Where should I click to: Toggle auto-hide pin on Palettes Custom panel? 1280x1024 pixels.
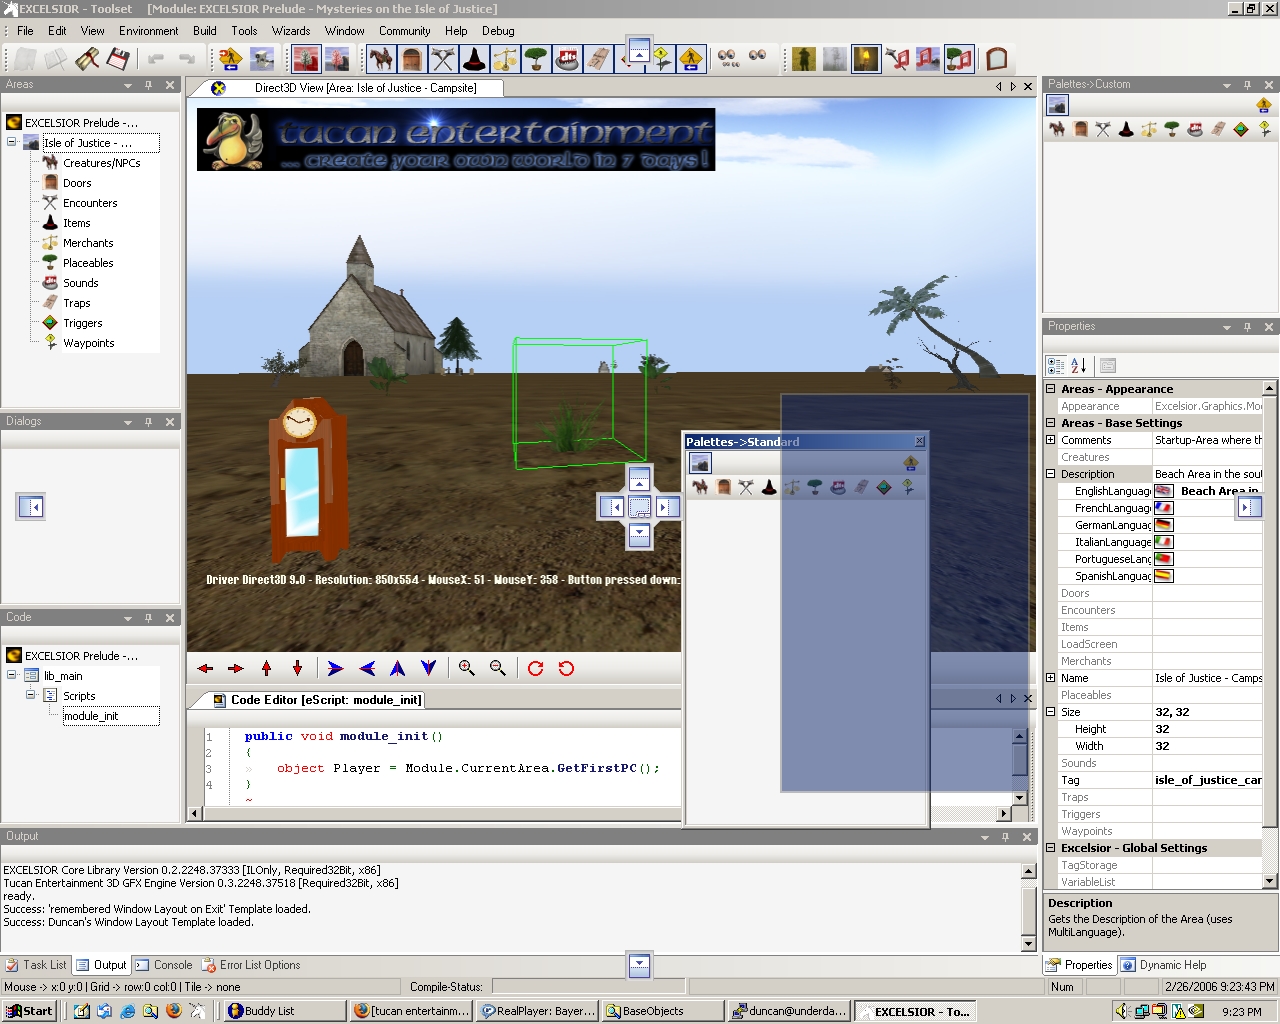pyautogui.click(x=1247, y=85)
